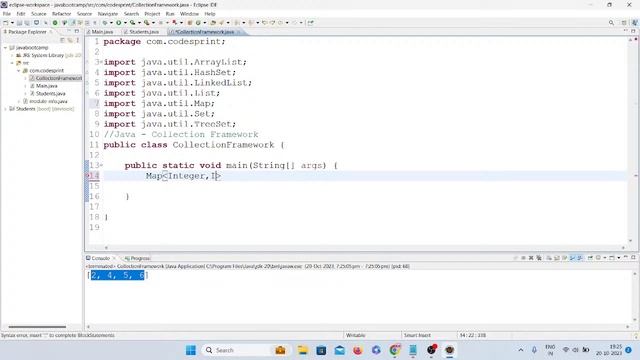Switch to the Students.java editor tab
This screenshot has height=360, width=640.
tap(142, 32)
